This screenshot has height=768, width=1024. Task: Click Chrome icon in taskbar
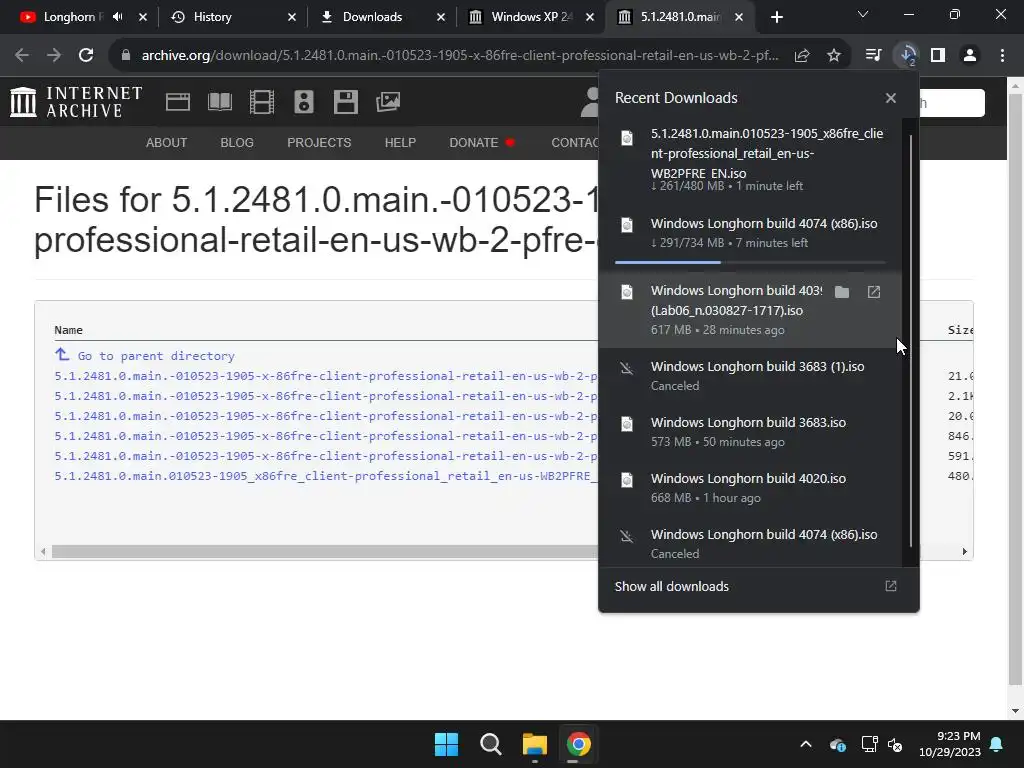[578, 744]
